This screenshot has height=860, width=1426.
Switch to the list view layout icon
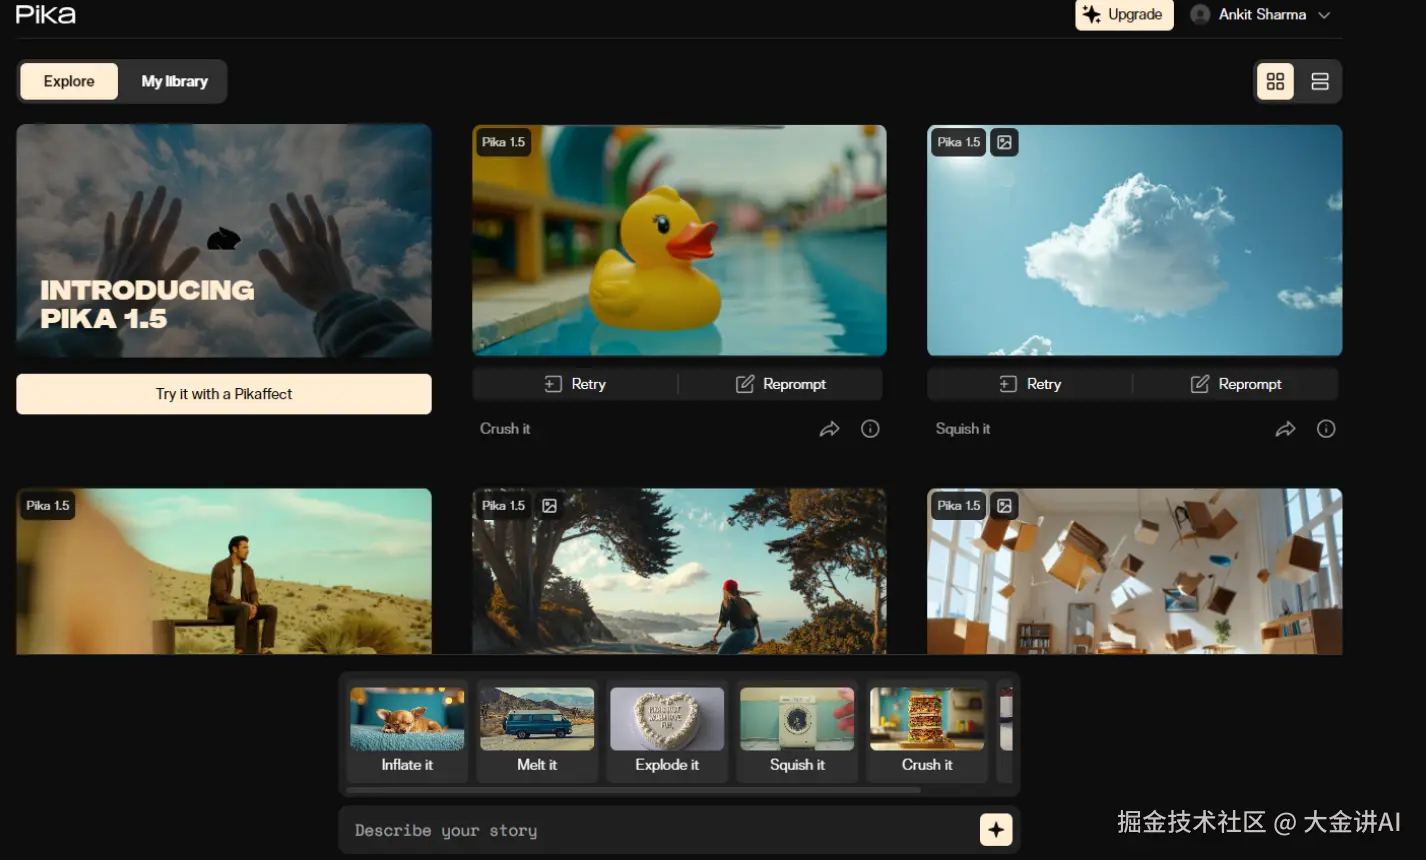(x=1320, y=82)
